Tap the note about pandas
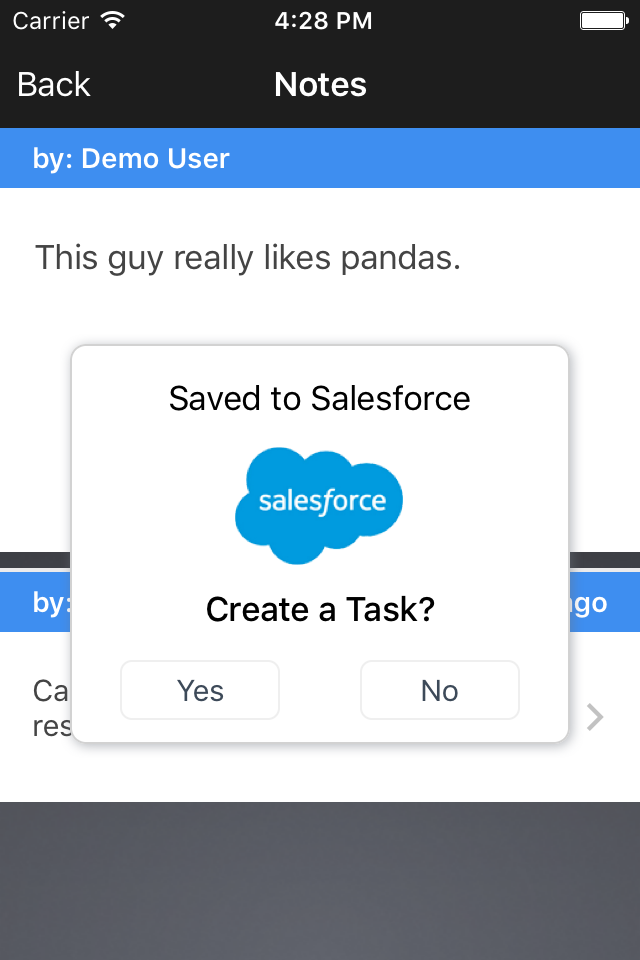This screenshot has height=960, width=640. 248,258
